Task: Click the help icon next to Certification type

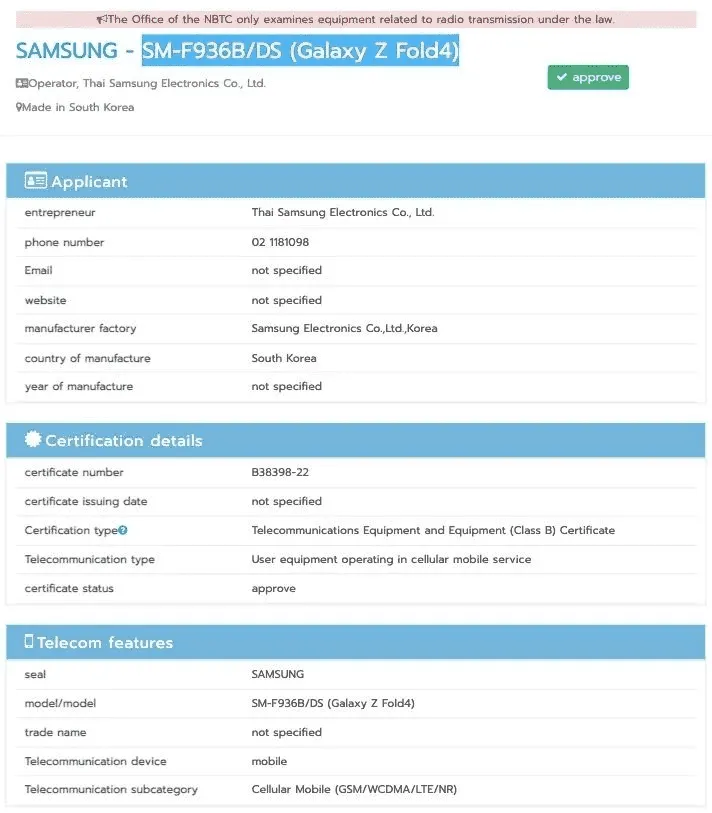Action: (122, 530)
